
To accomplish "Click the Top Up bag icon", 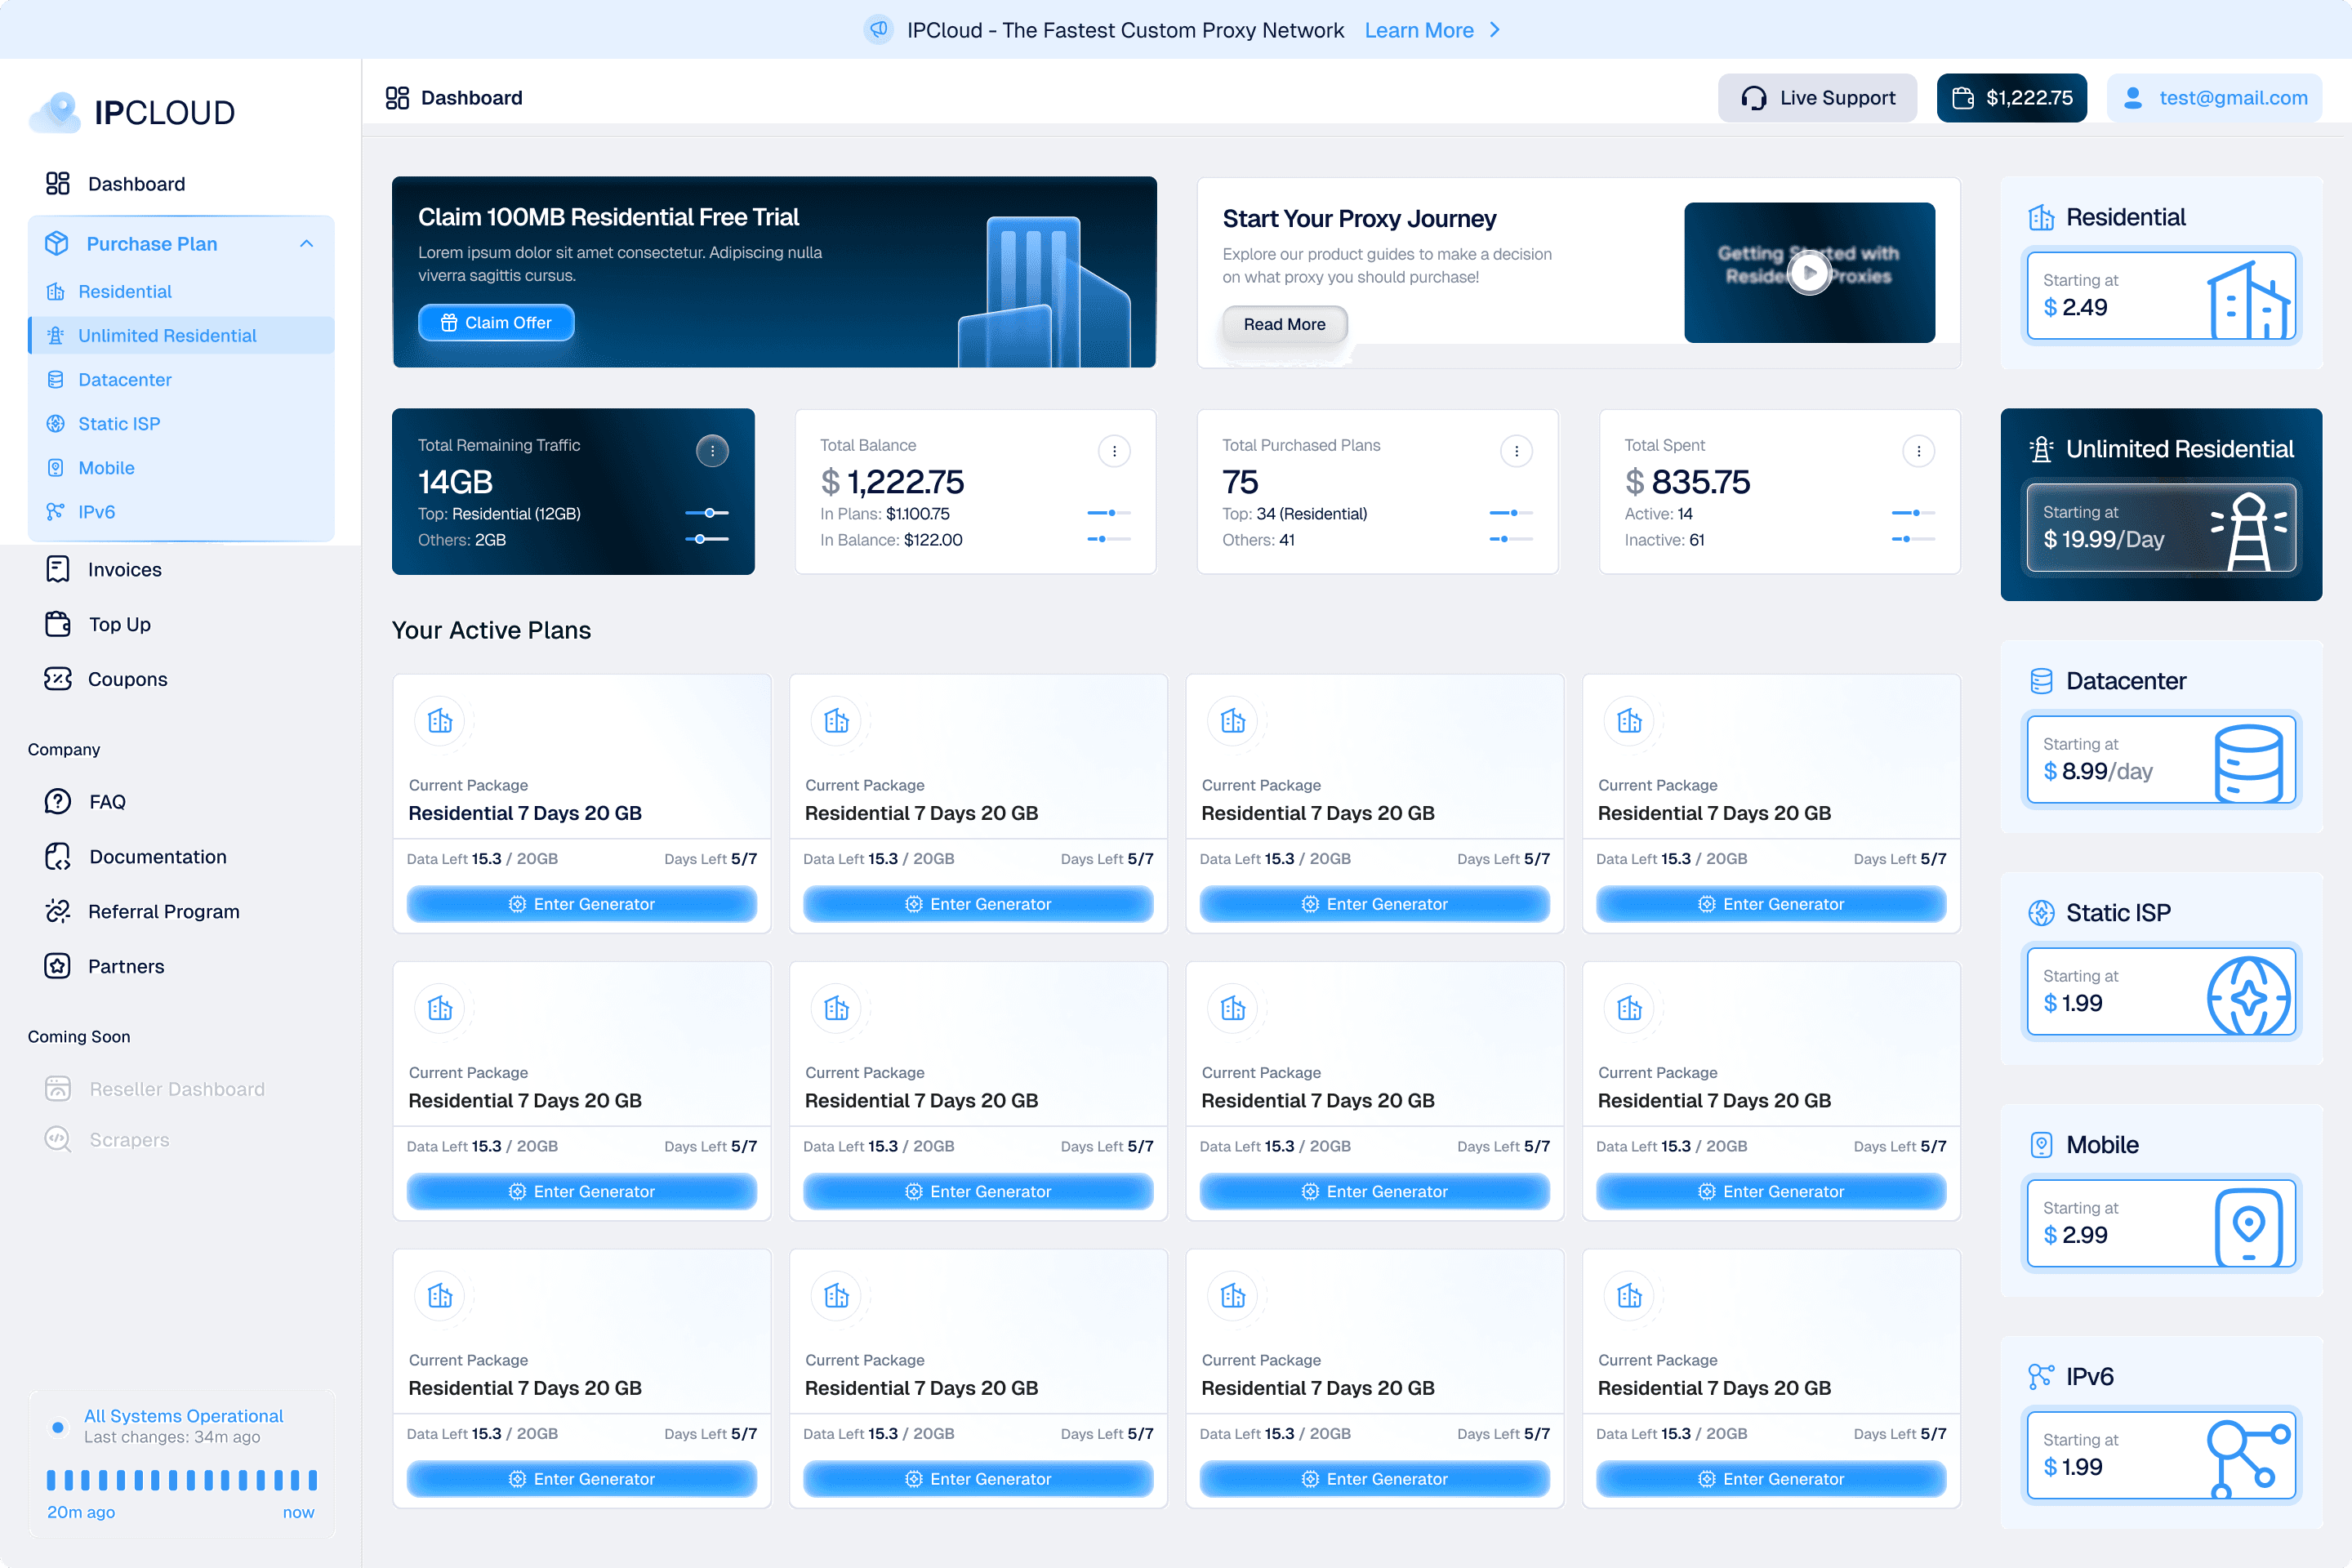I will click(57, 624).
